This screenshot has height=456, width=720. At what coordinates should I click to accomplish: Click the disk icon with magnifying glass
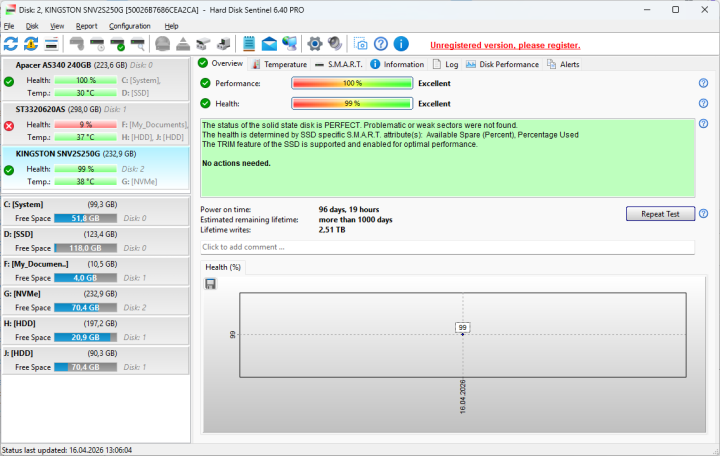pos(138,44)
